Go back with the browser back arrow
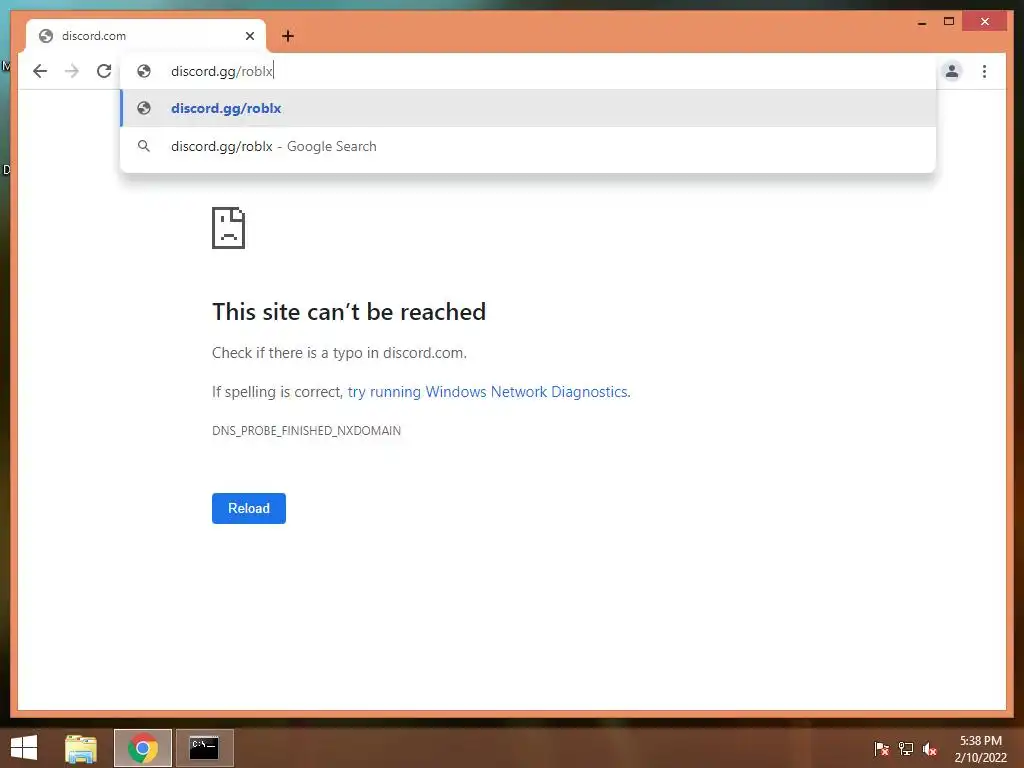The height and width of the screenshot is (768, 1024). (x=40, y=71)
